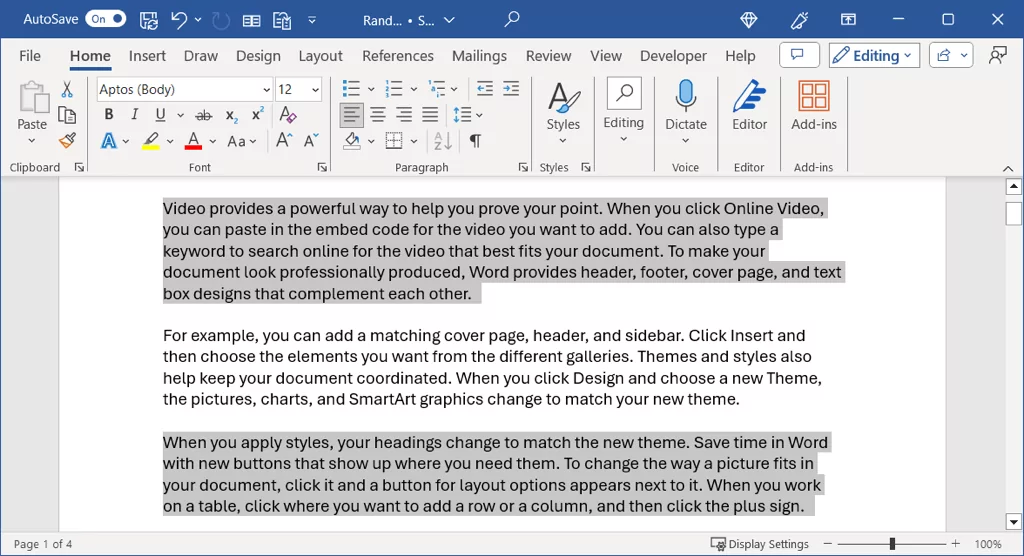The image size is (1024, 556).
Task: Select the Format Painter brush
Action: [67, 140]
